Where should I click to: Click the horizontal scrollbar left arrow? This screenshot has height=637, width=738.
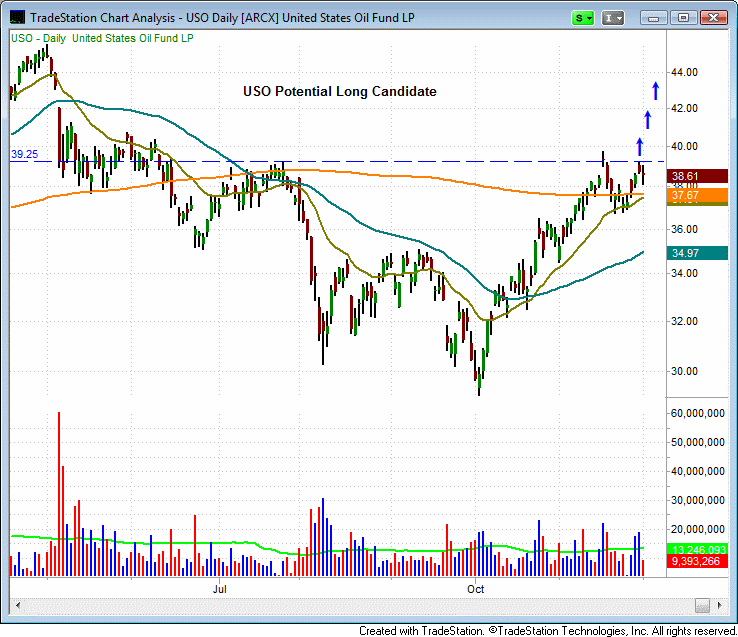click(18, 605)
